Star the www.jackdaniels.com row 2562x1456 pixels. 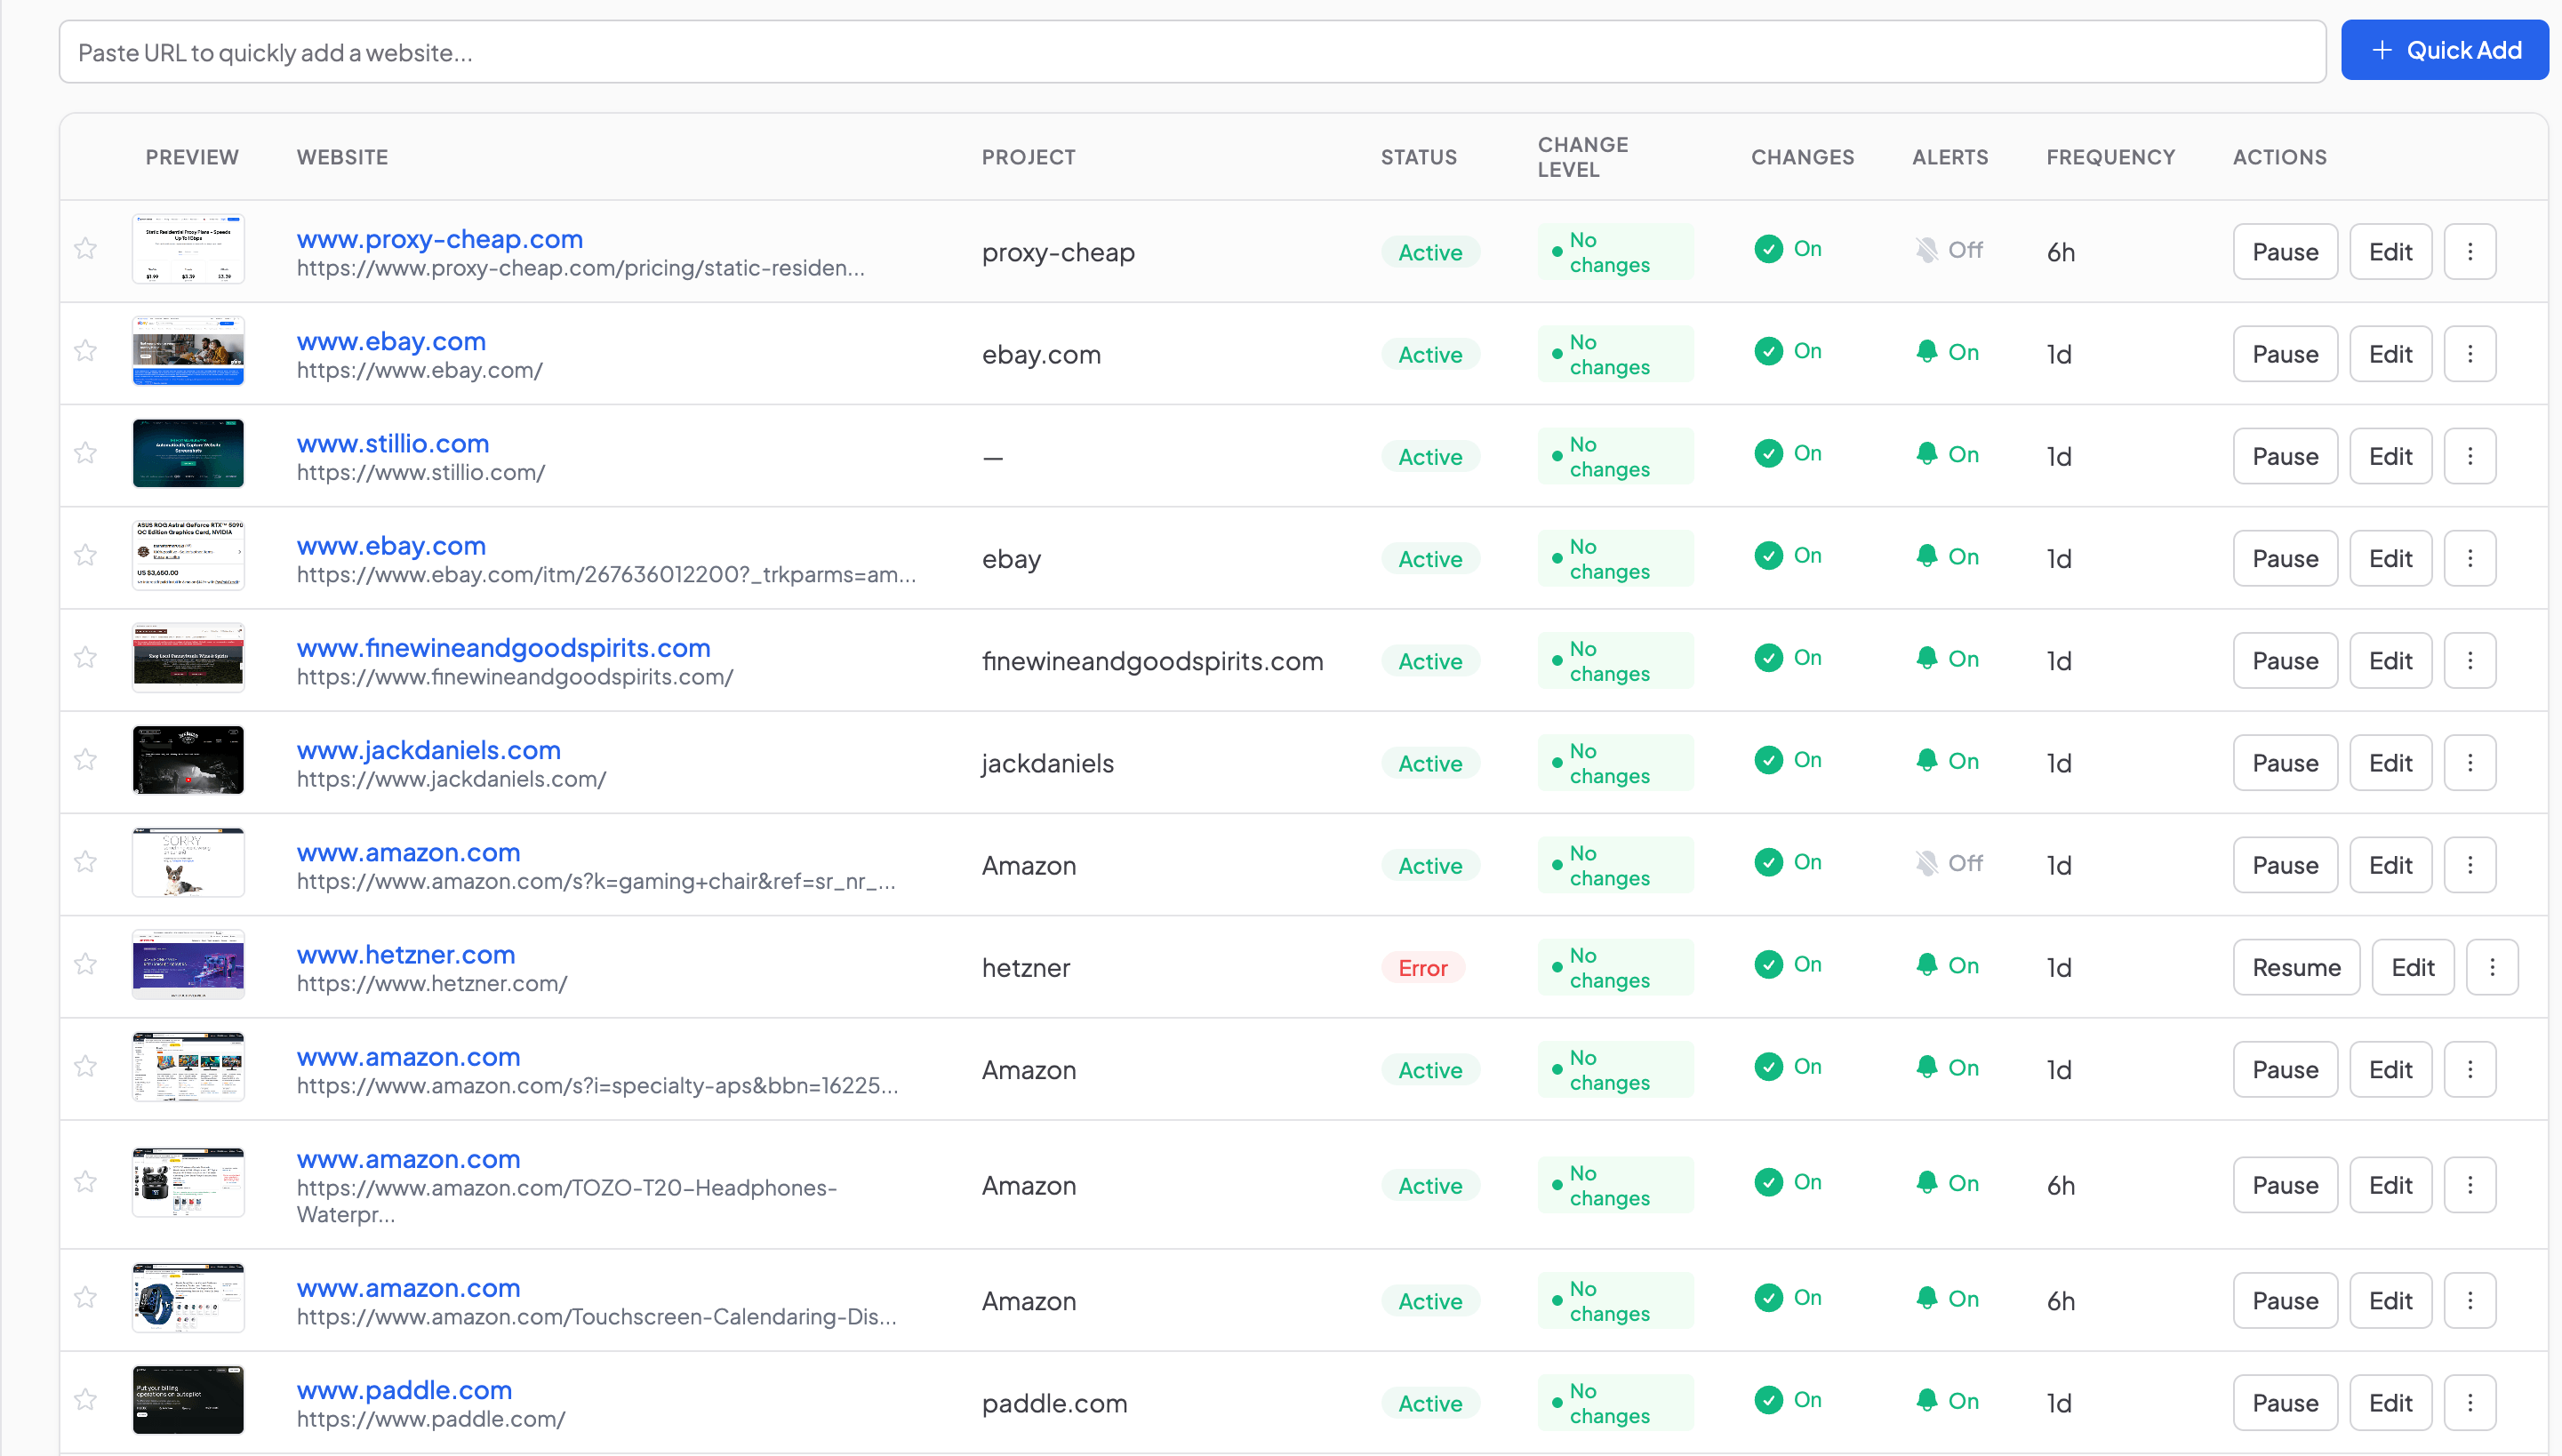85,760
